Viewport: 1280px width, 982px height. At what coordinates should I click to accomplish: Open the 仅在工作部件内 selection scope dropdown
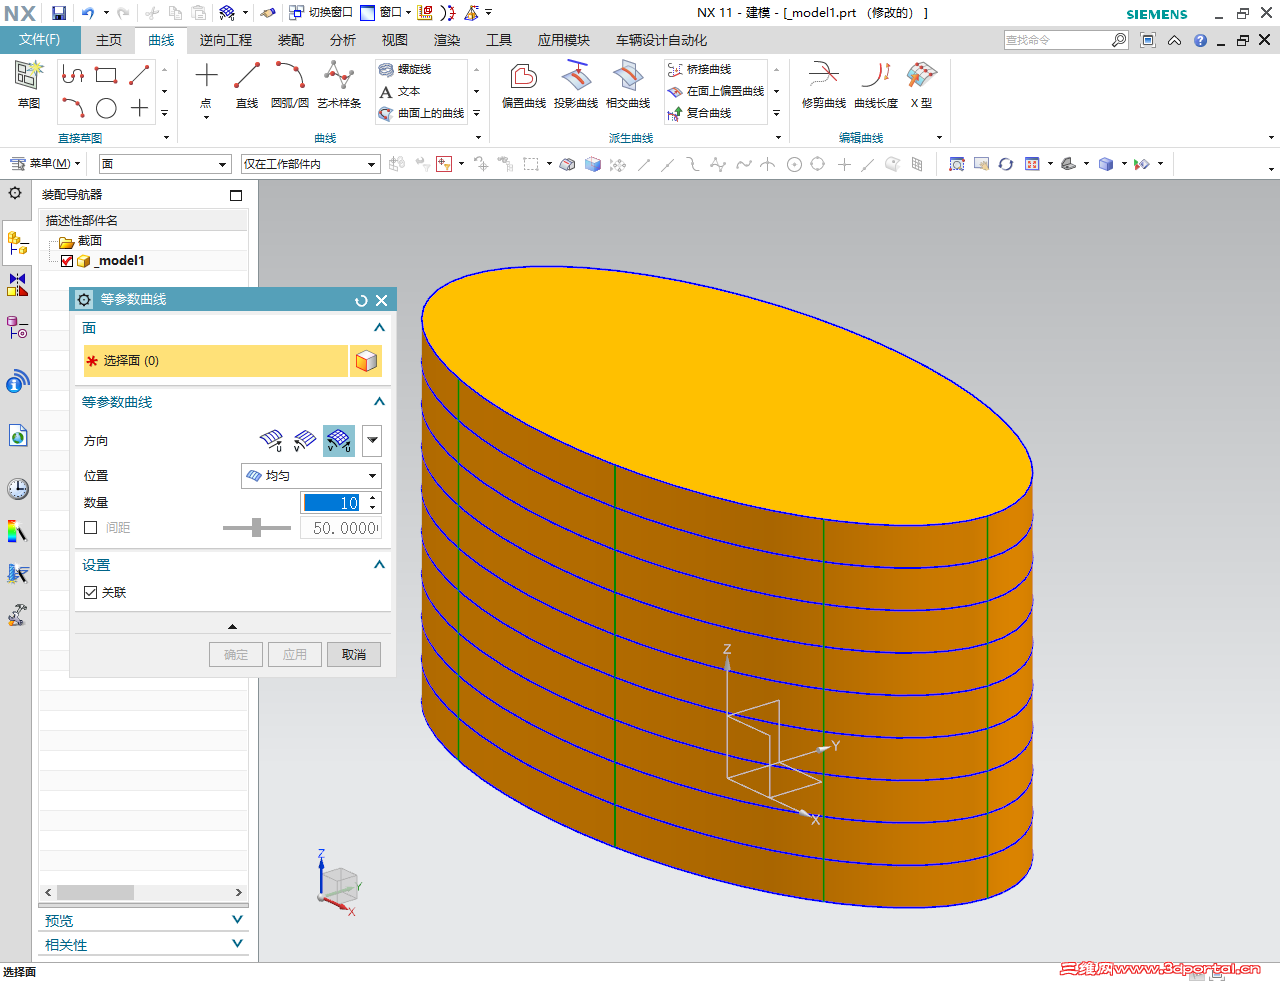tap(310, 164)
